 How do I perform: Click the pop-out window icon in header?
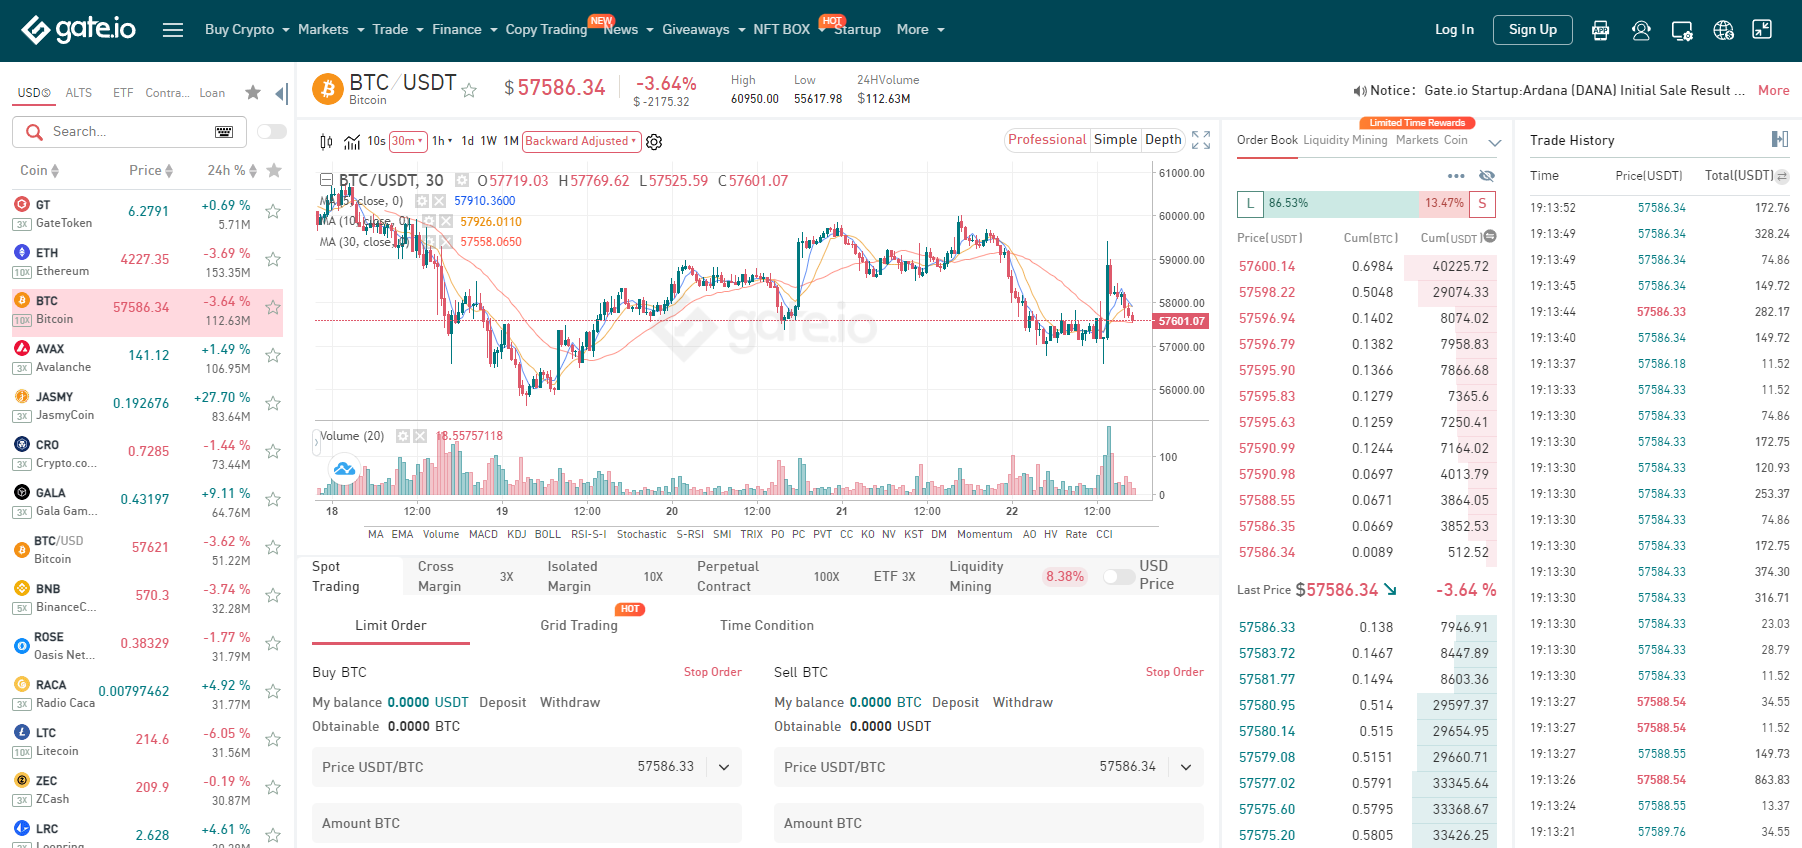1762,30
